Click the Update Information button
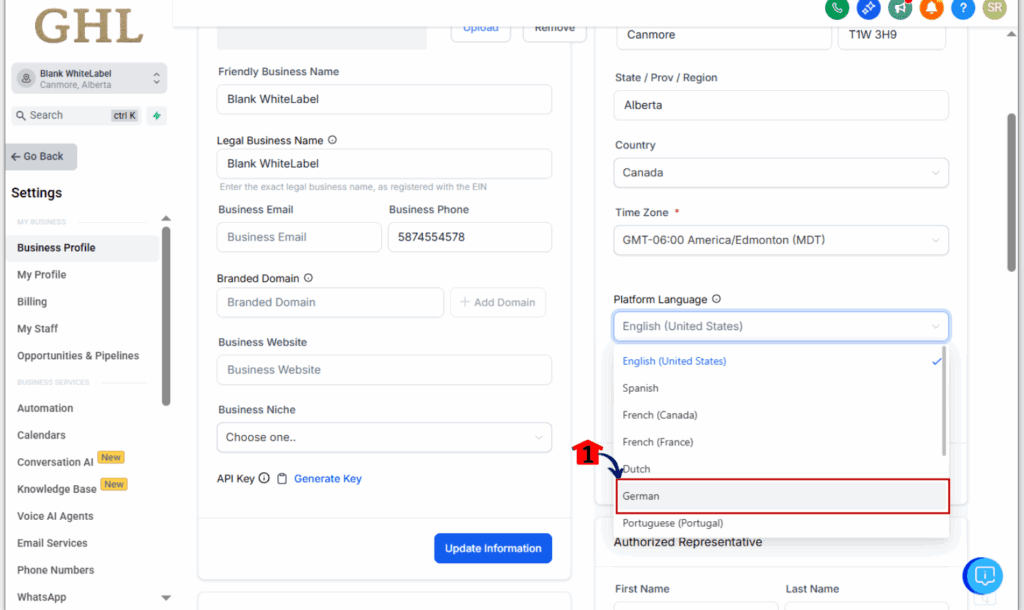Screen dimensions: 1024x610 [x=493, y=548]
